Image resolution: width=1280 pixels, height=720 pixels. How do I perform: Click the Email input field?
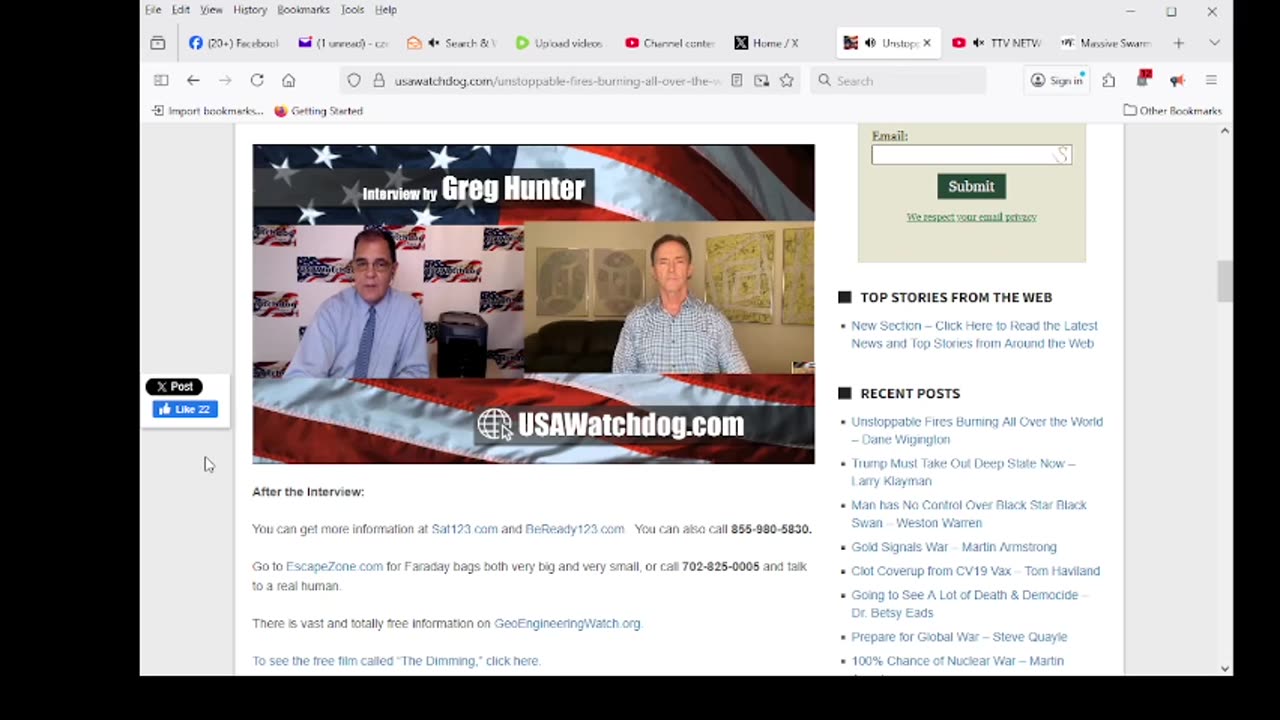[x=971, y=154]
